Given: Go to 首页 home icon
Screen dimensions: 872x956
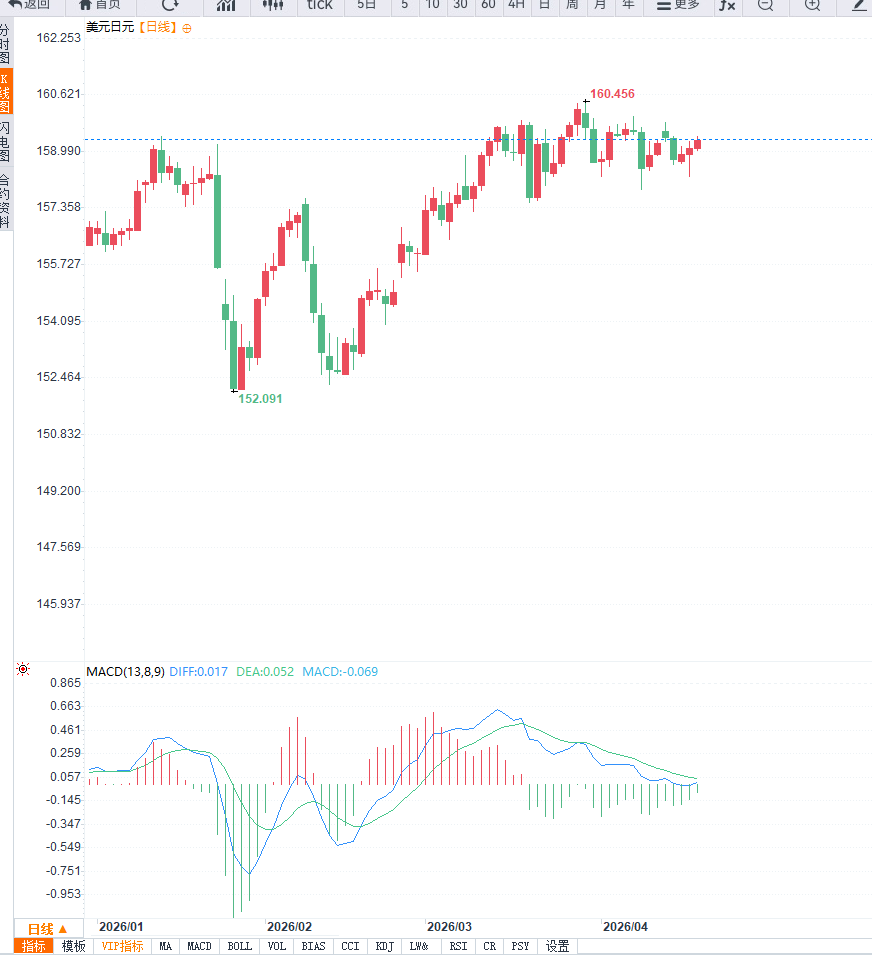Looking at the screenshot, I should [100, 5].
